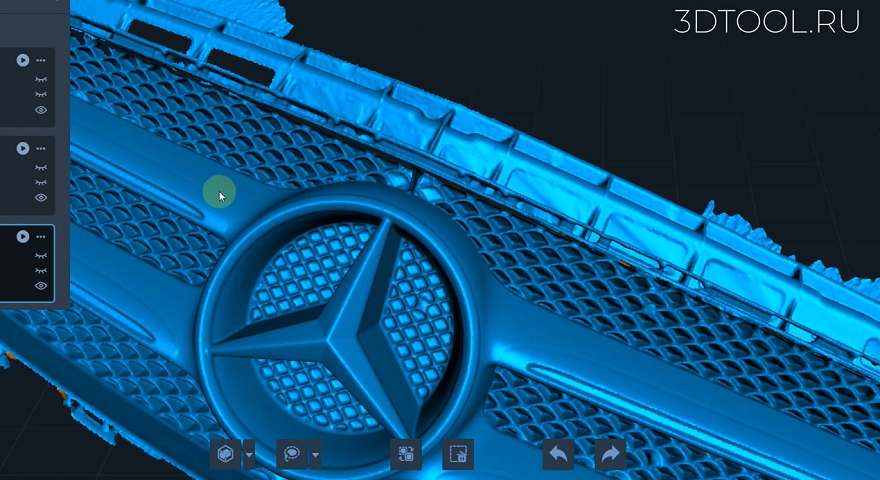The image size is (880, 480).
Task: Toggle the open eye visibility in second card
Action: click(x=41, y=198)
